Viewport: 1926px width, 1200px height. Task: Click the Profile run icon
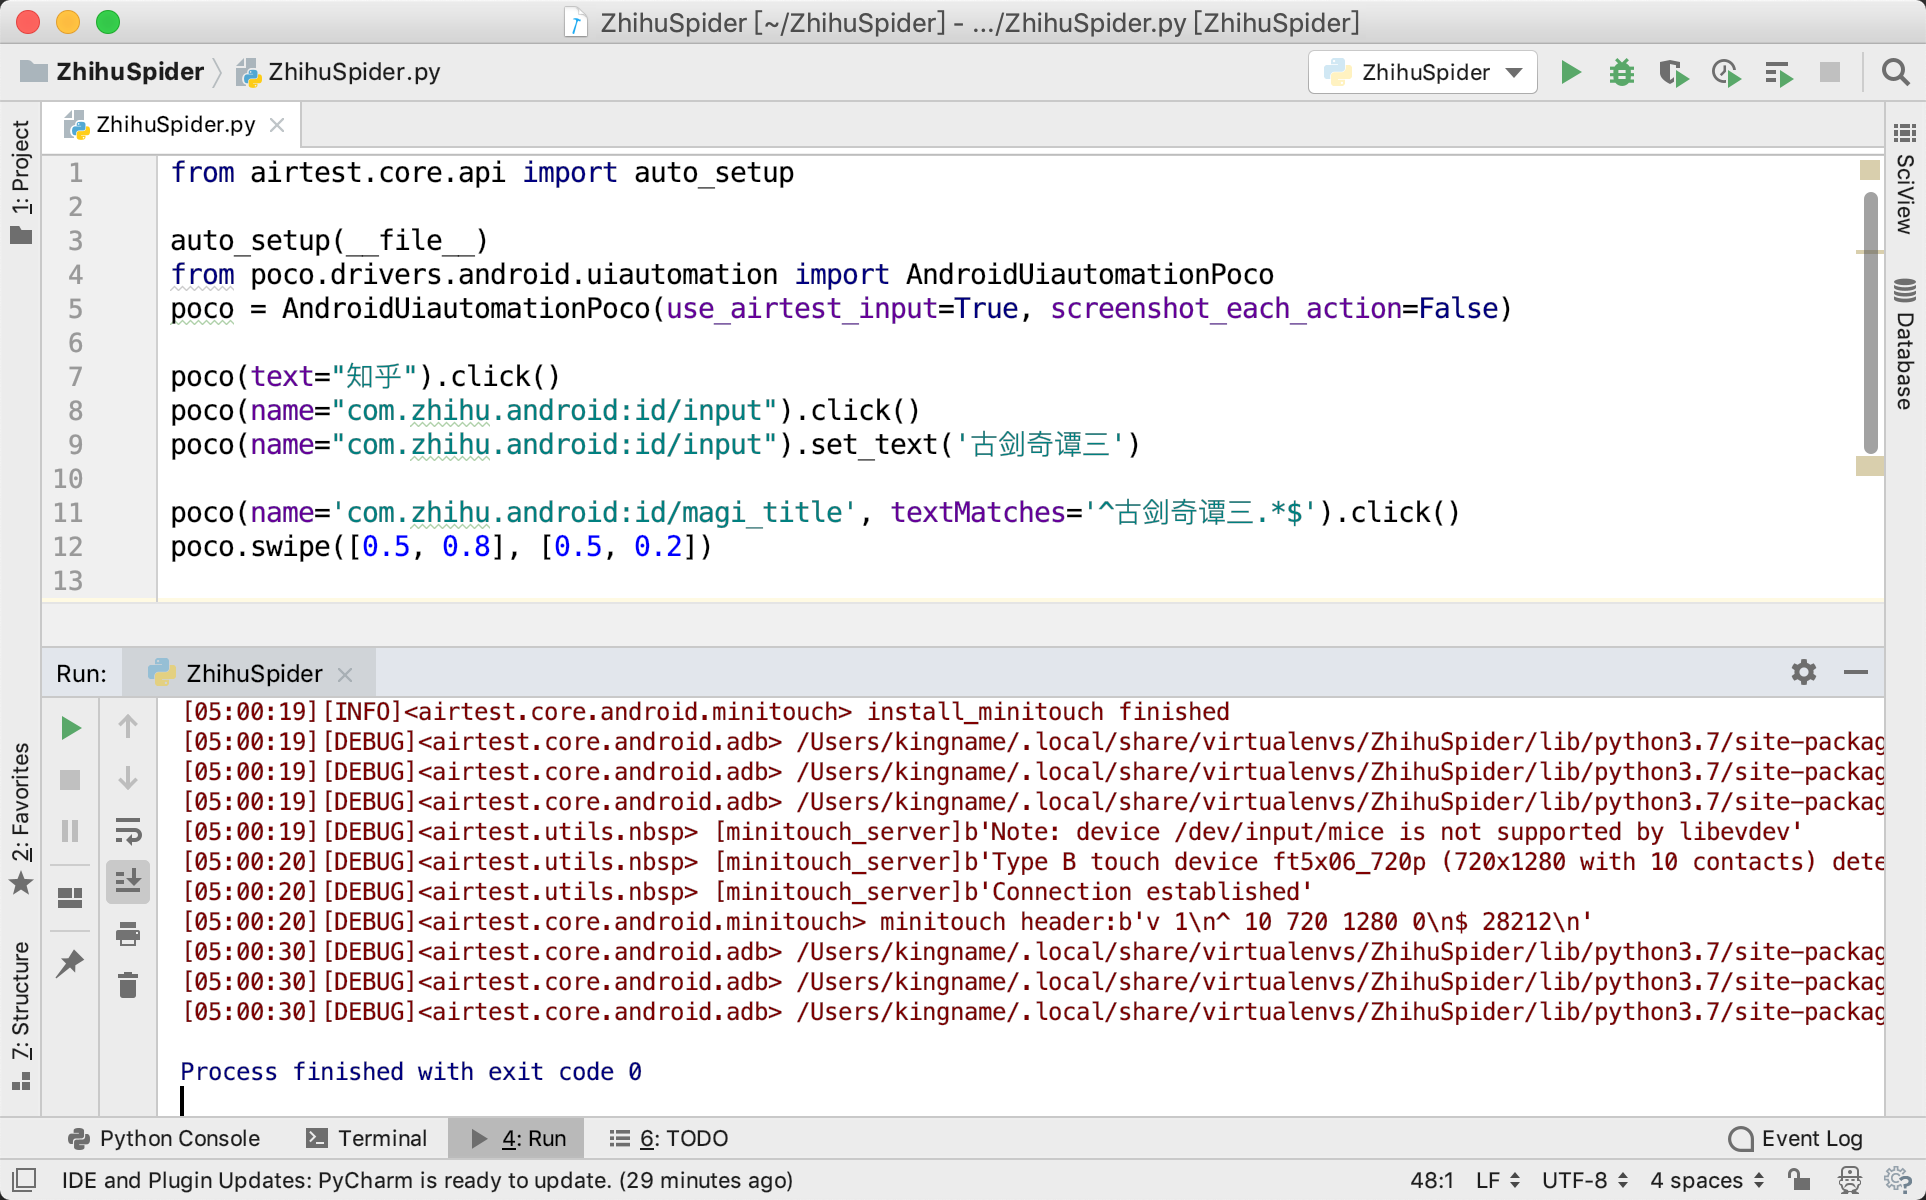pyautogui.click(x=1726, y=72)
